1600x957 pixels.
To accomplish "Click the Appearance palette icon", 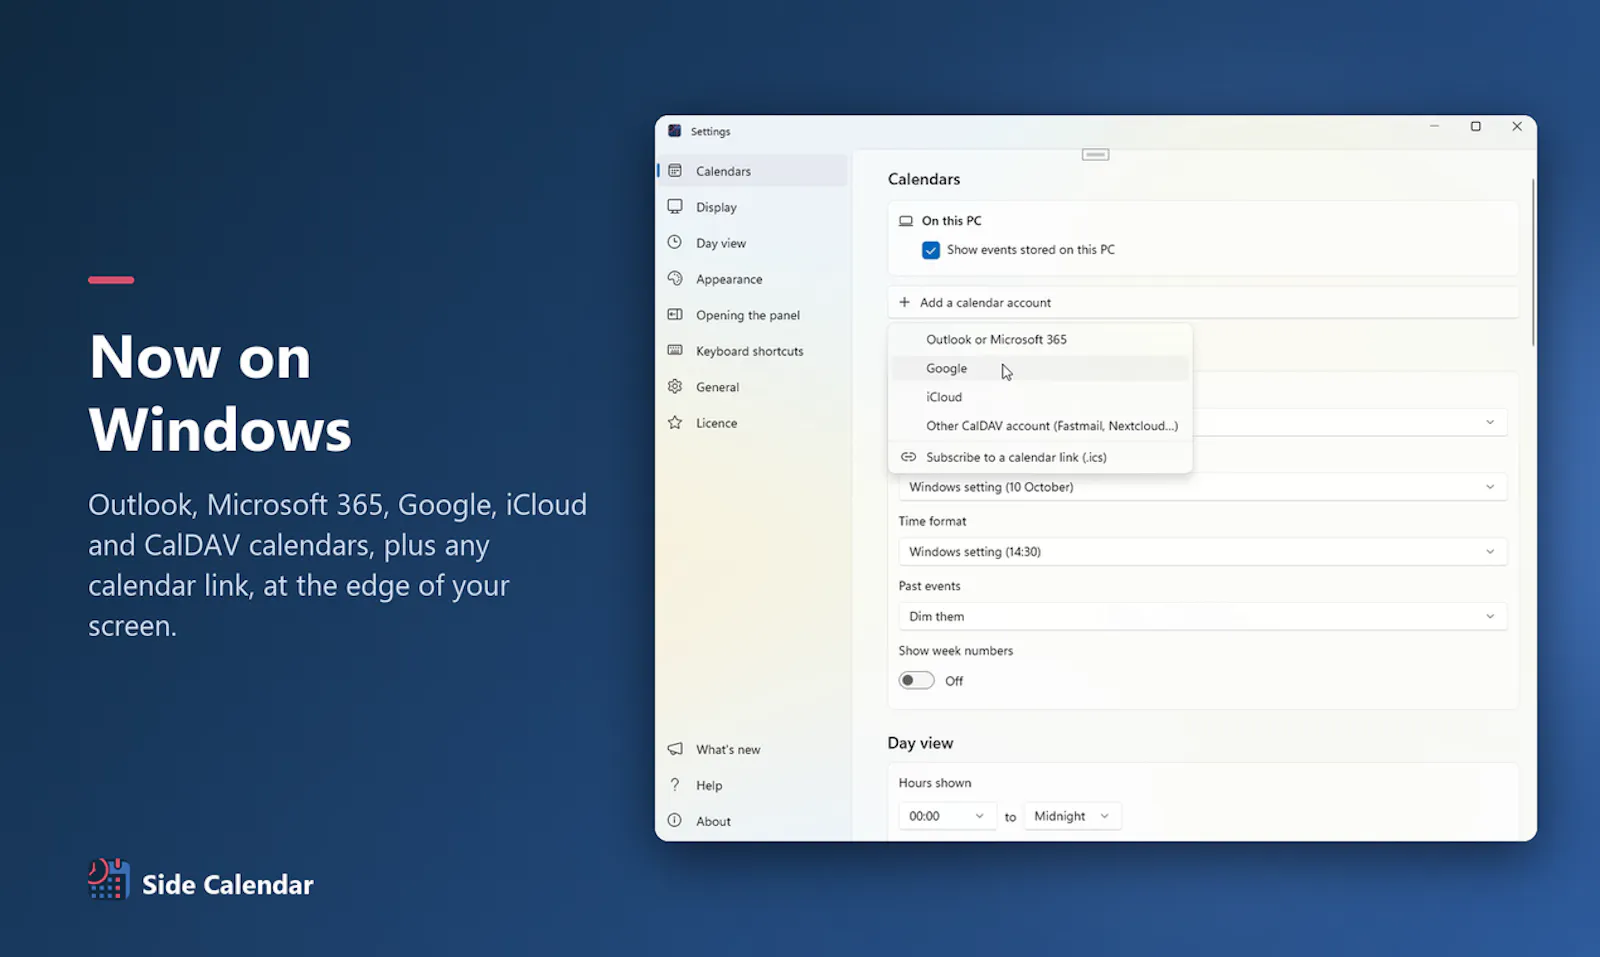I will (x=675, y=279).
